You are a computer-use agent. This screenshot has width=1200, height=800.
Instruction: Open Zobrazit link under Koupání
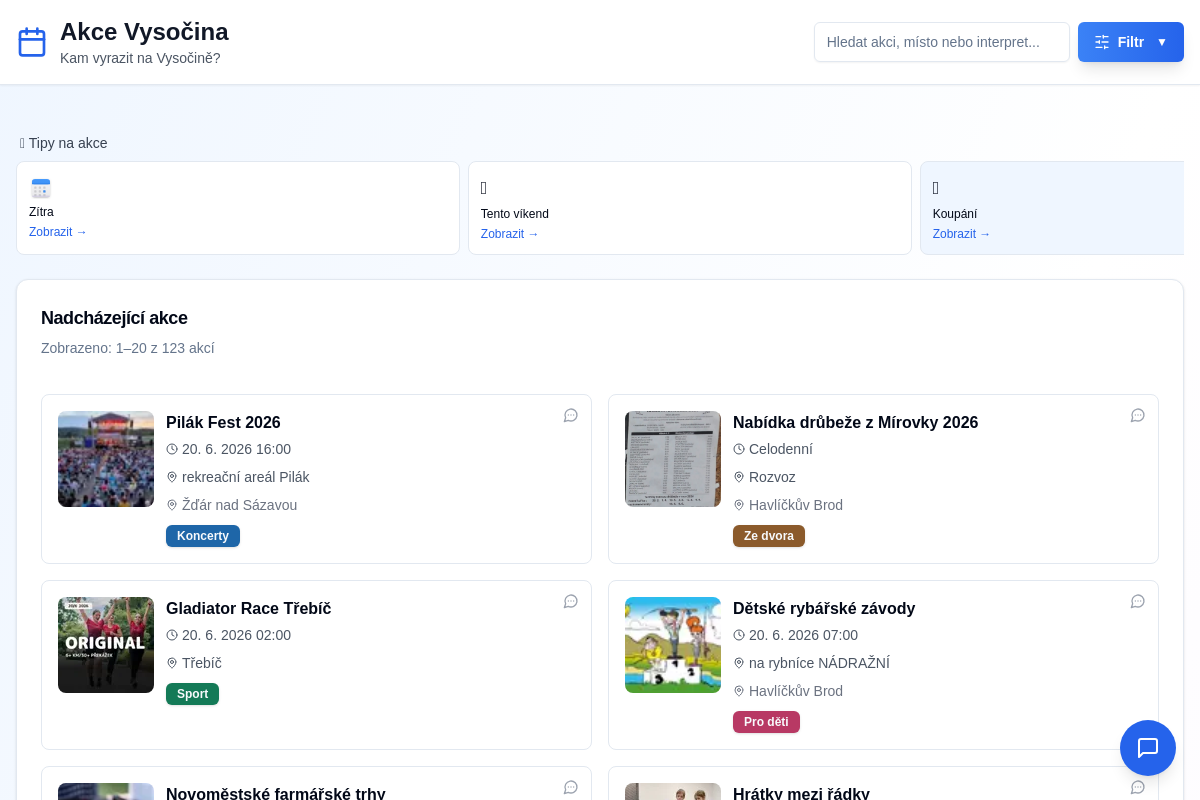[962, 234]
